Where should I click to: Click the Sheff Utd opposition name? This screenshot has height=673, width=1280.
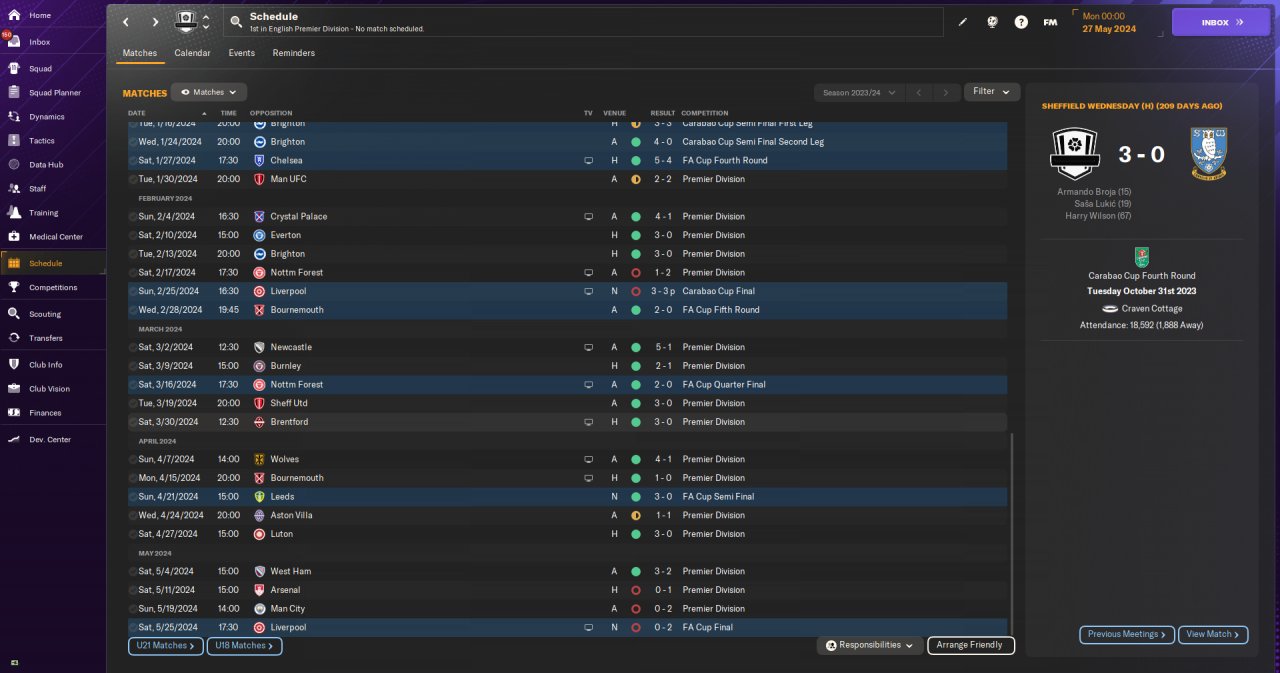(289, 403)
